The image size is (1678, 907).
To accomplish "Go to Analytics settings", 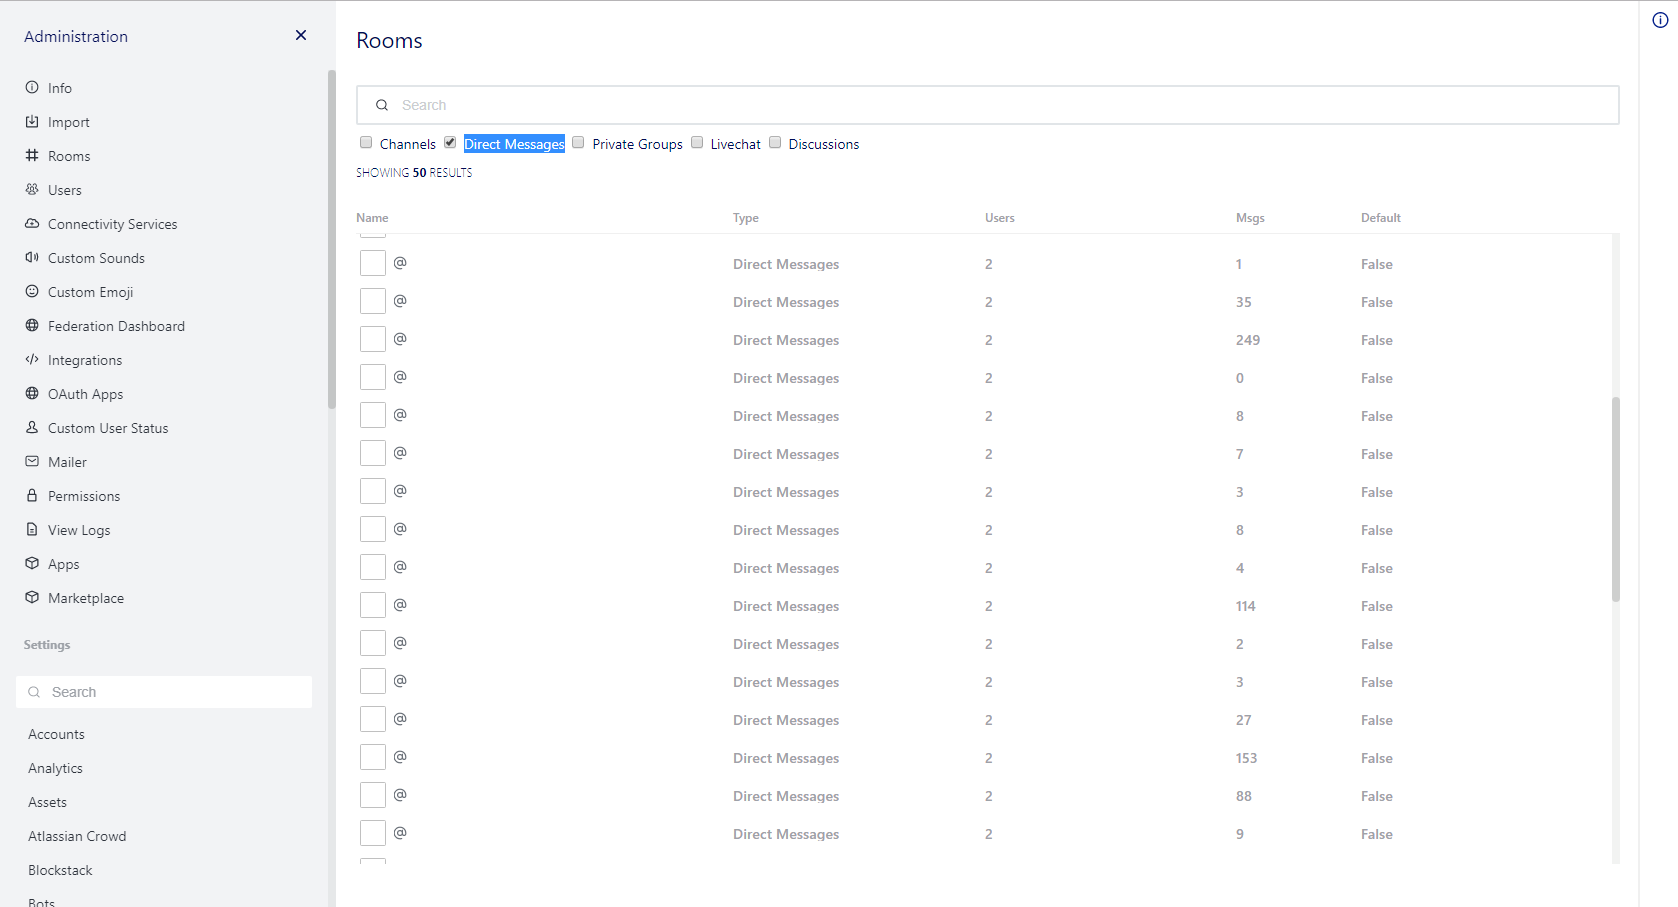I will 55,768.
